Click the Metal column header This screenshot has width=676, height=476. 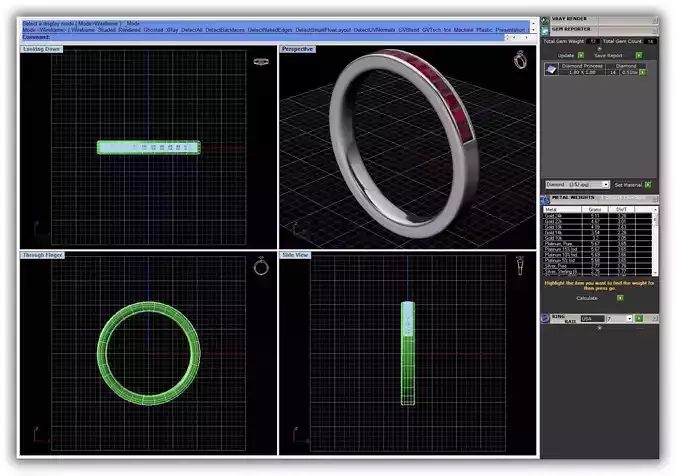coord(562,210)
